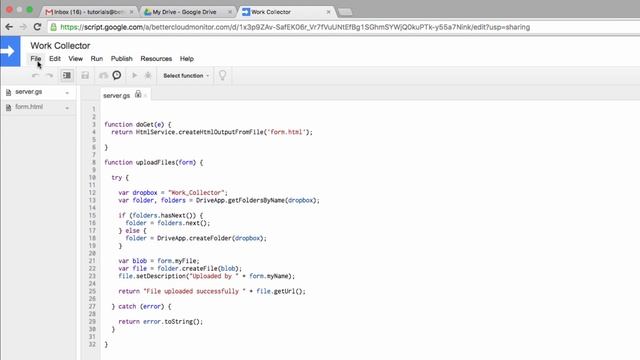Viewport: 640px width, 360px height.
Task: Click the 'Work_Collector' string in code
Action: tap(196, 193)
